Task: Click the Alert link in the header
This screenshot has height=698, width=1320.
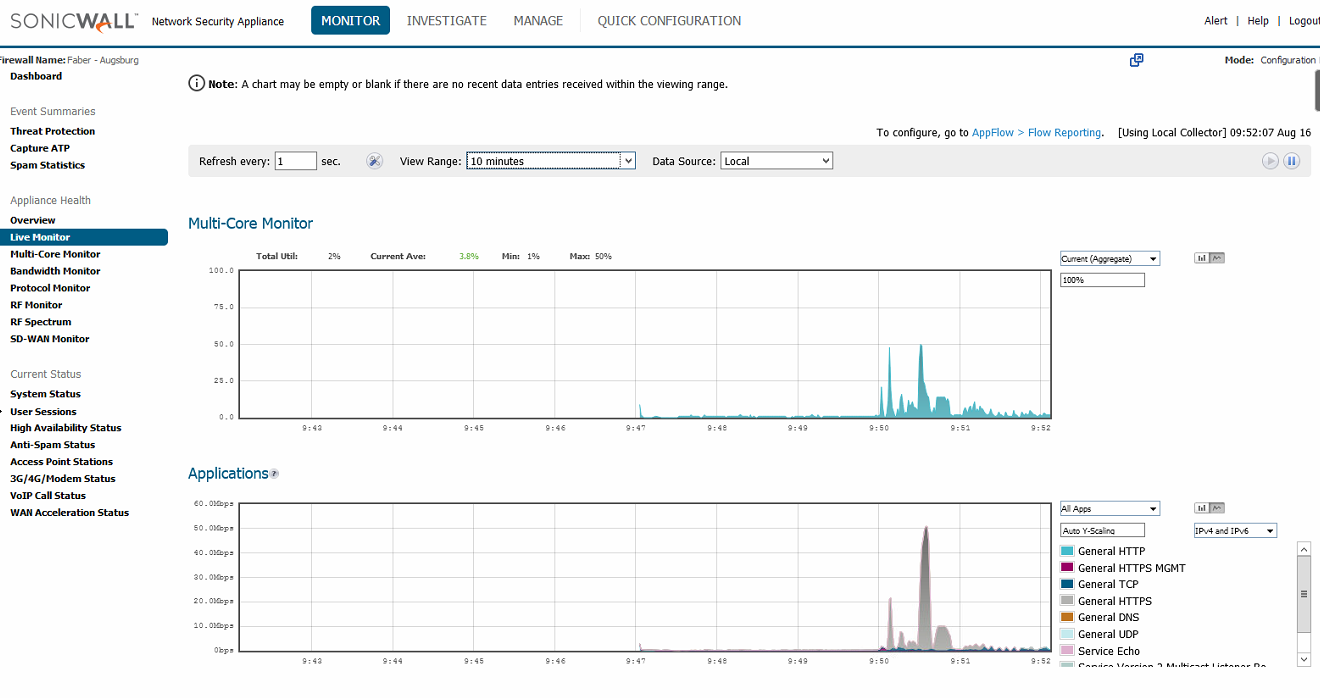Action: tap(1216, 21)
